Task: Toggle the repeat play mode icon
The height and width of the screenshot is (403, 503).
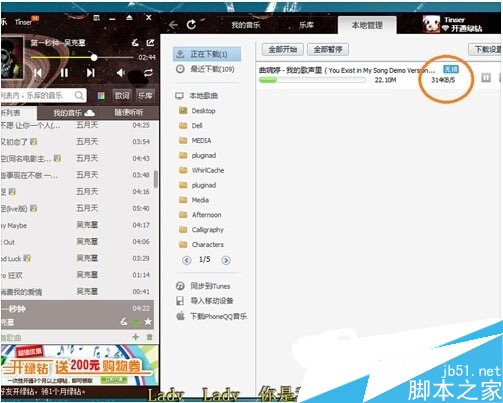Action: pos(148,72)
